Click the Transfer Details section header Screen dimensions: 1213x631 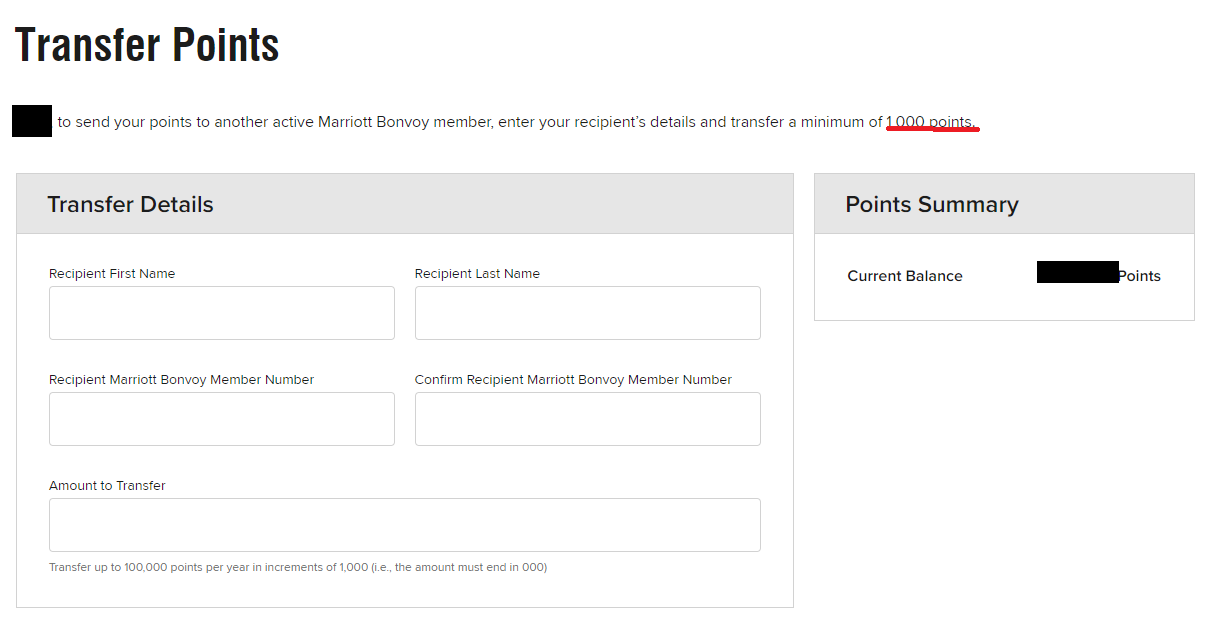(405, 204)
